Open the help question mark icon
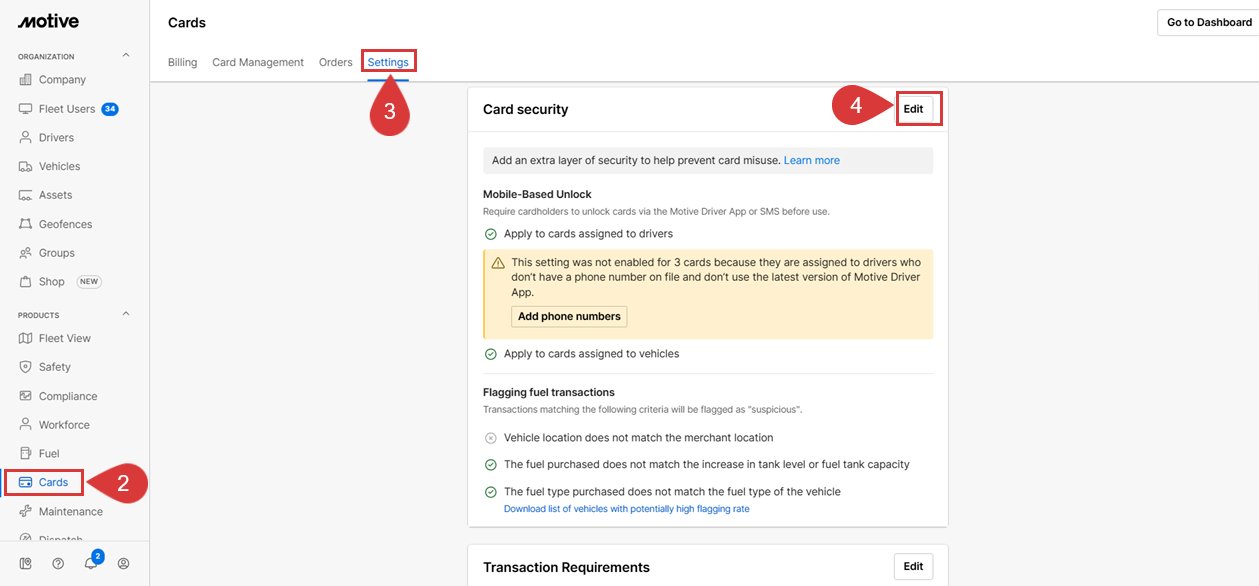 click(x=58, y=563)
